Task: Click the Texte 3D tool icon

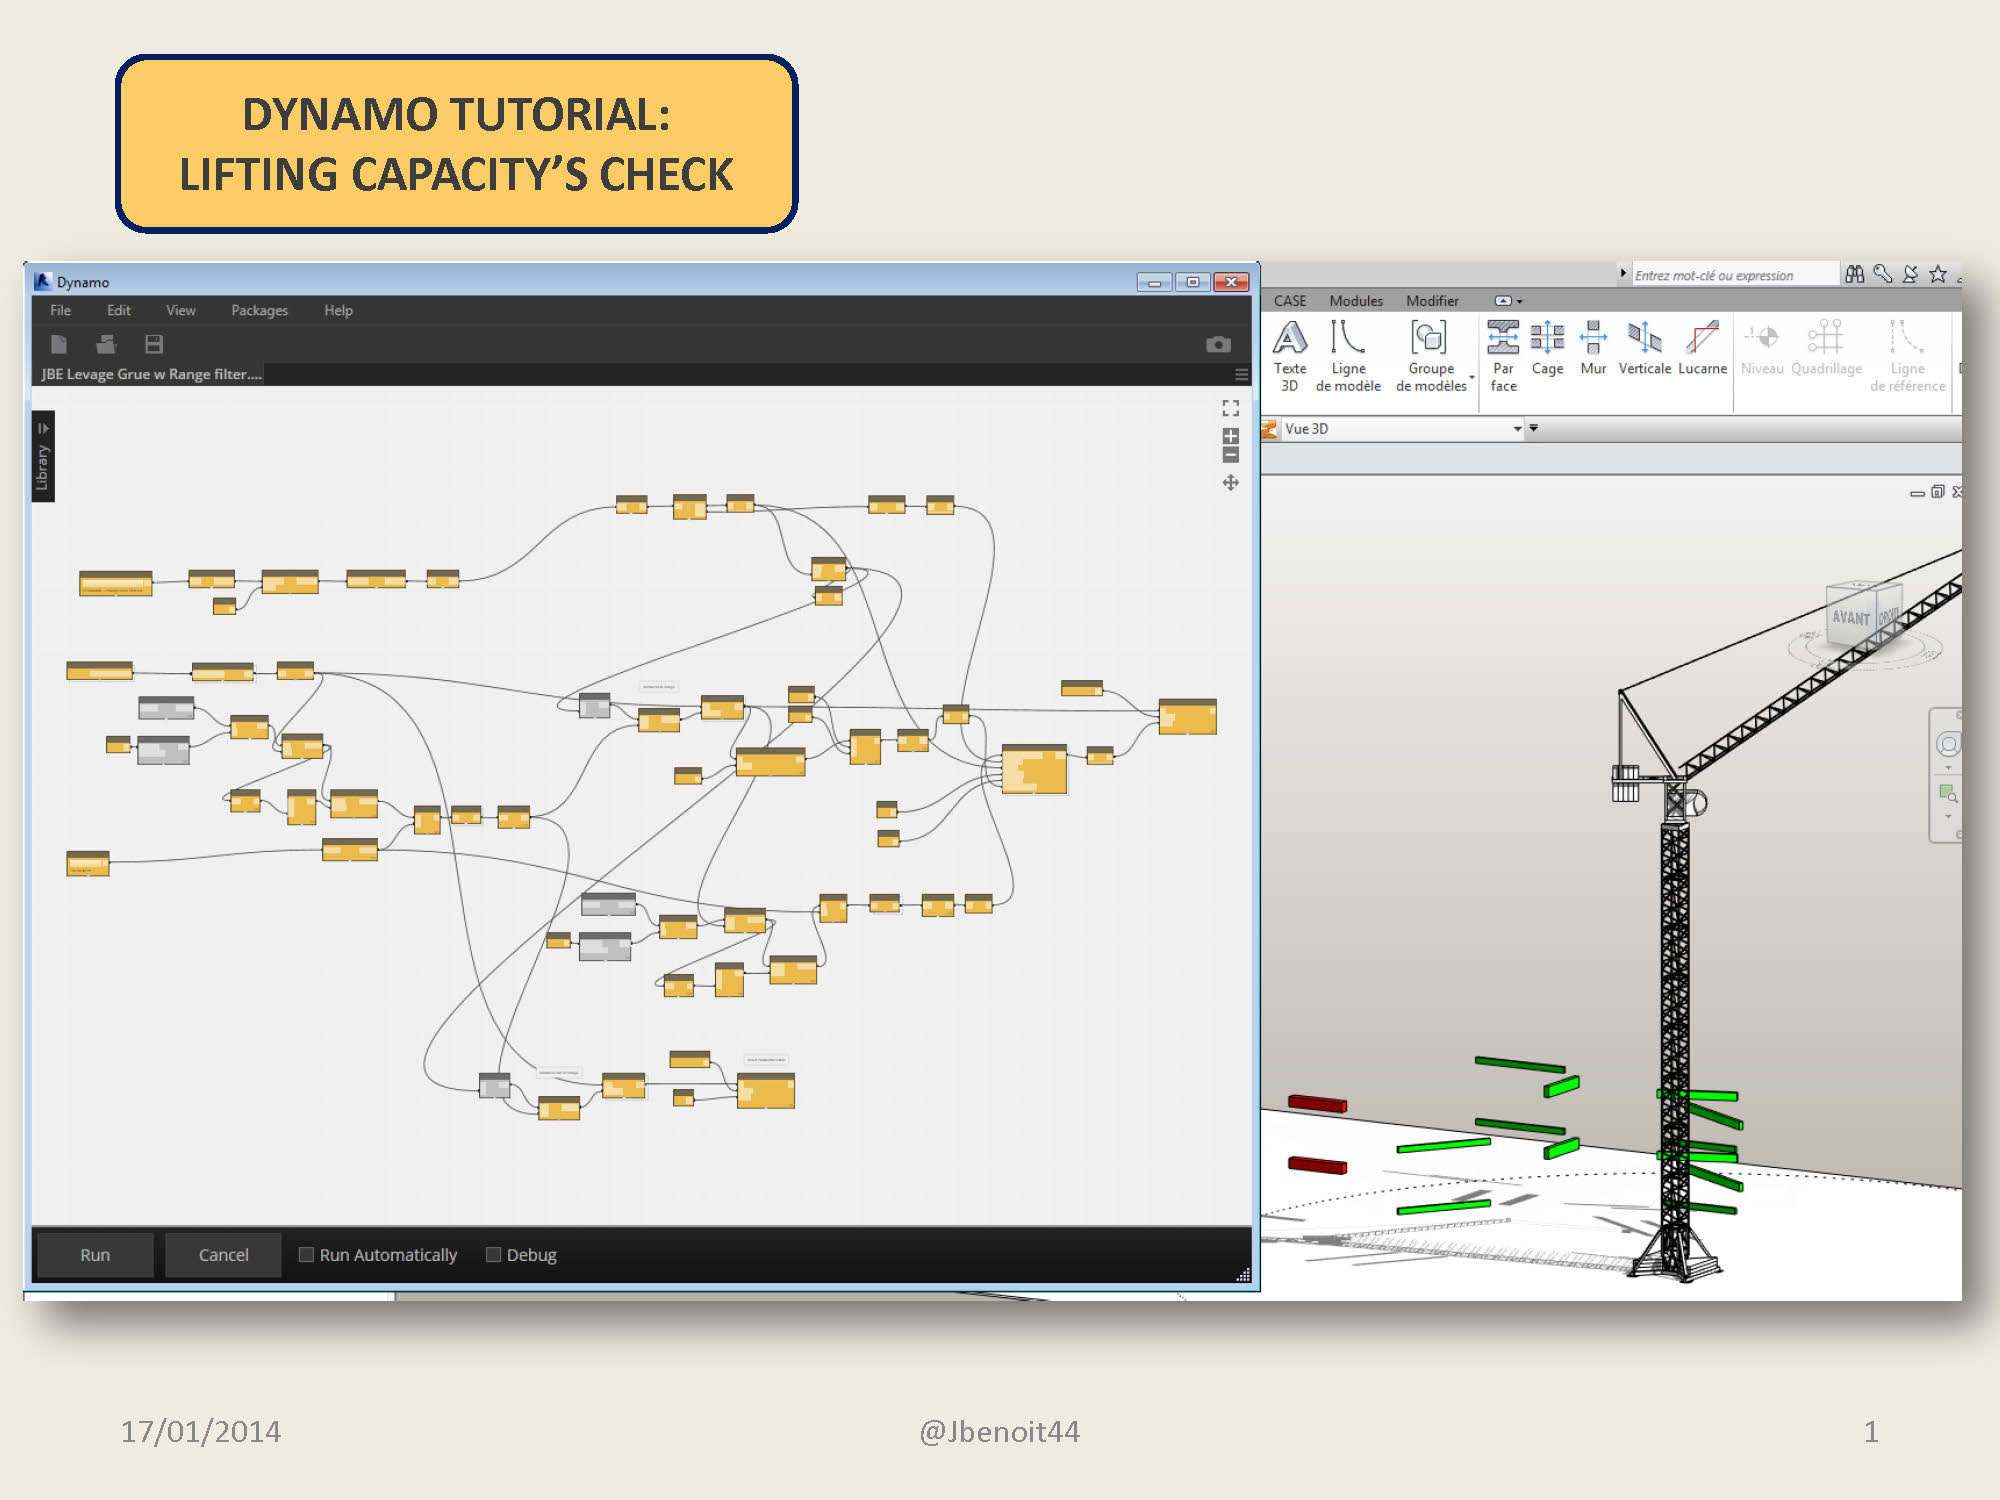Action: pos(1289,338)
